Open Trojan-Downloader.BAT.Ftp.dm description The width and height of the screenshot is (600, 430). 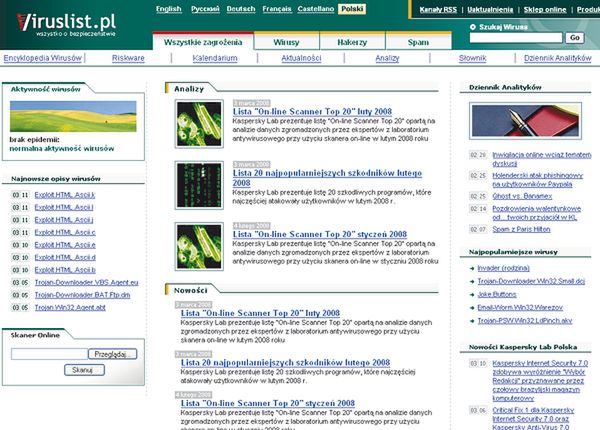click(82, 295)
